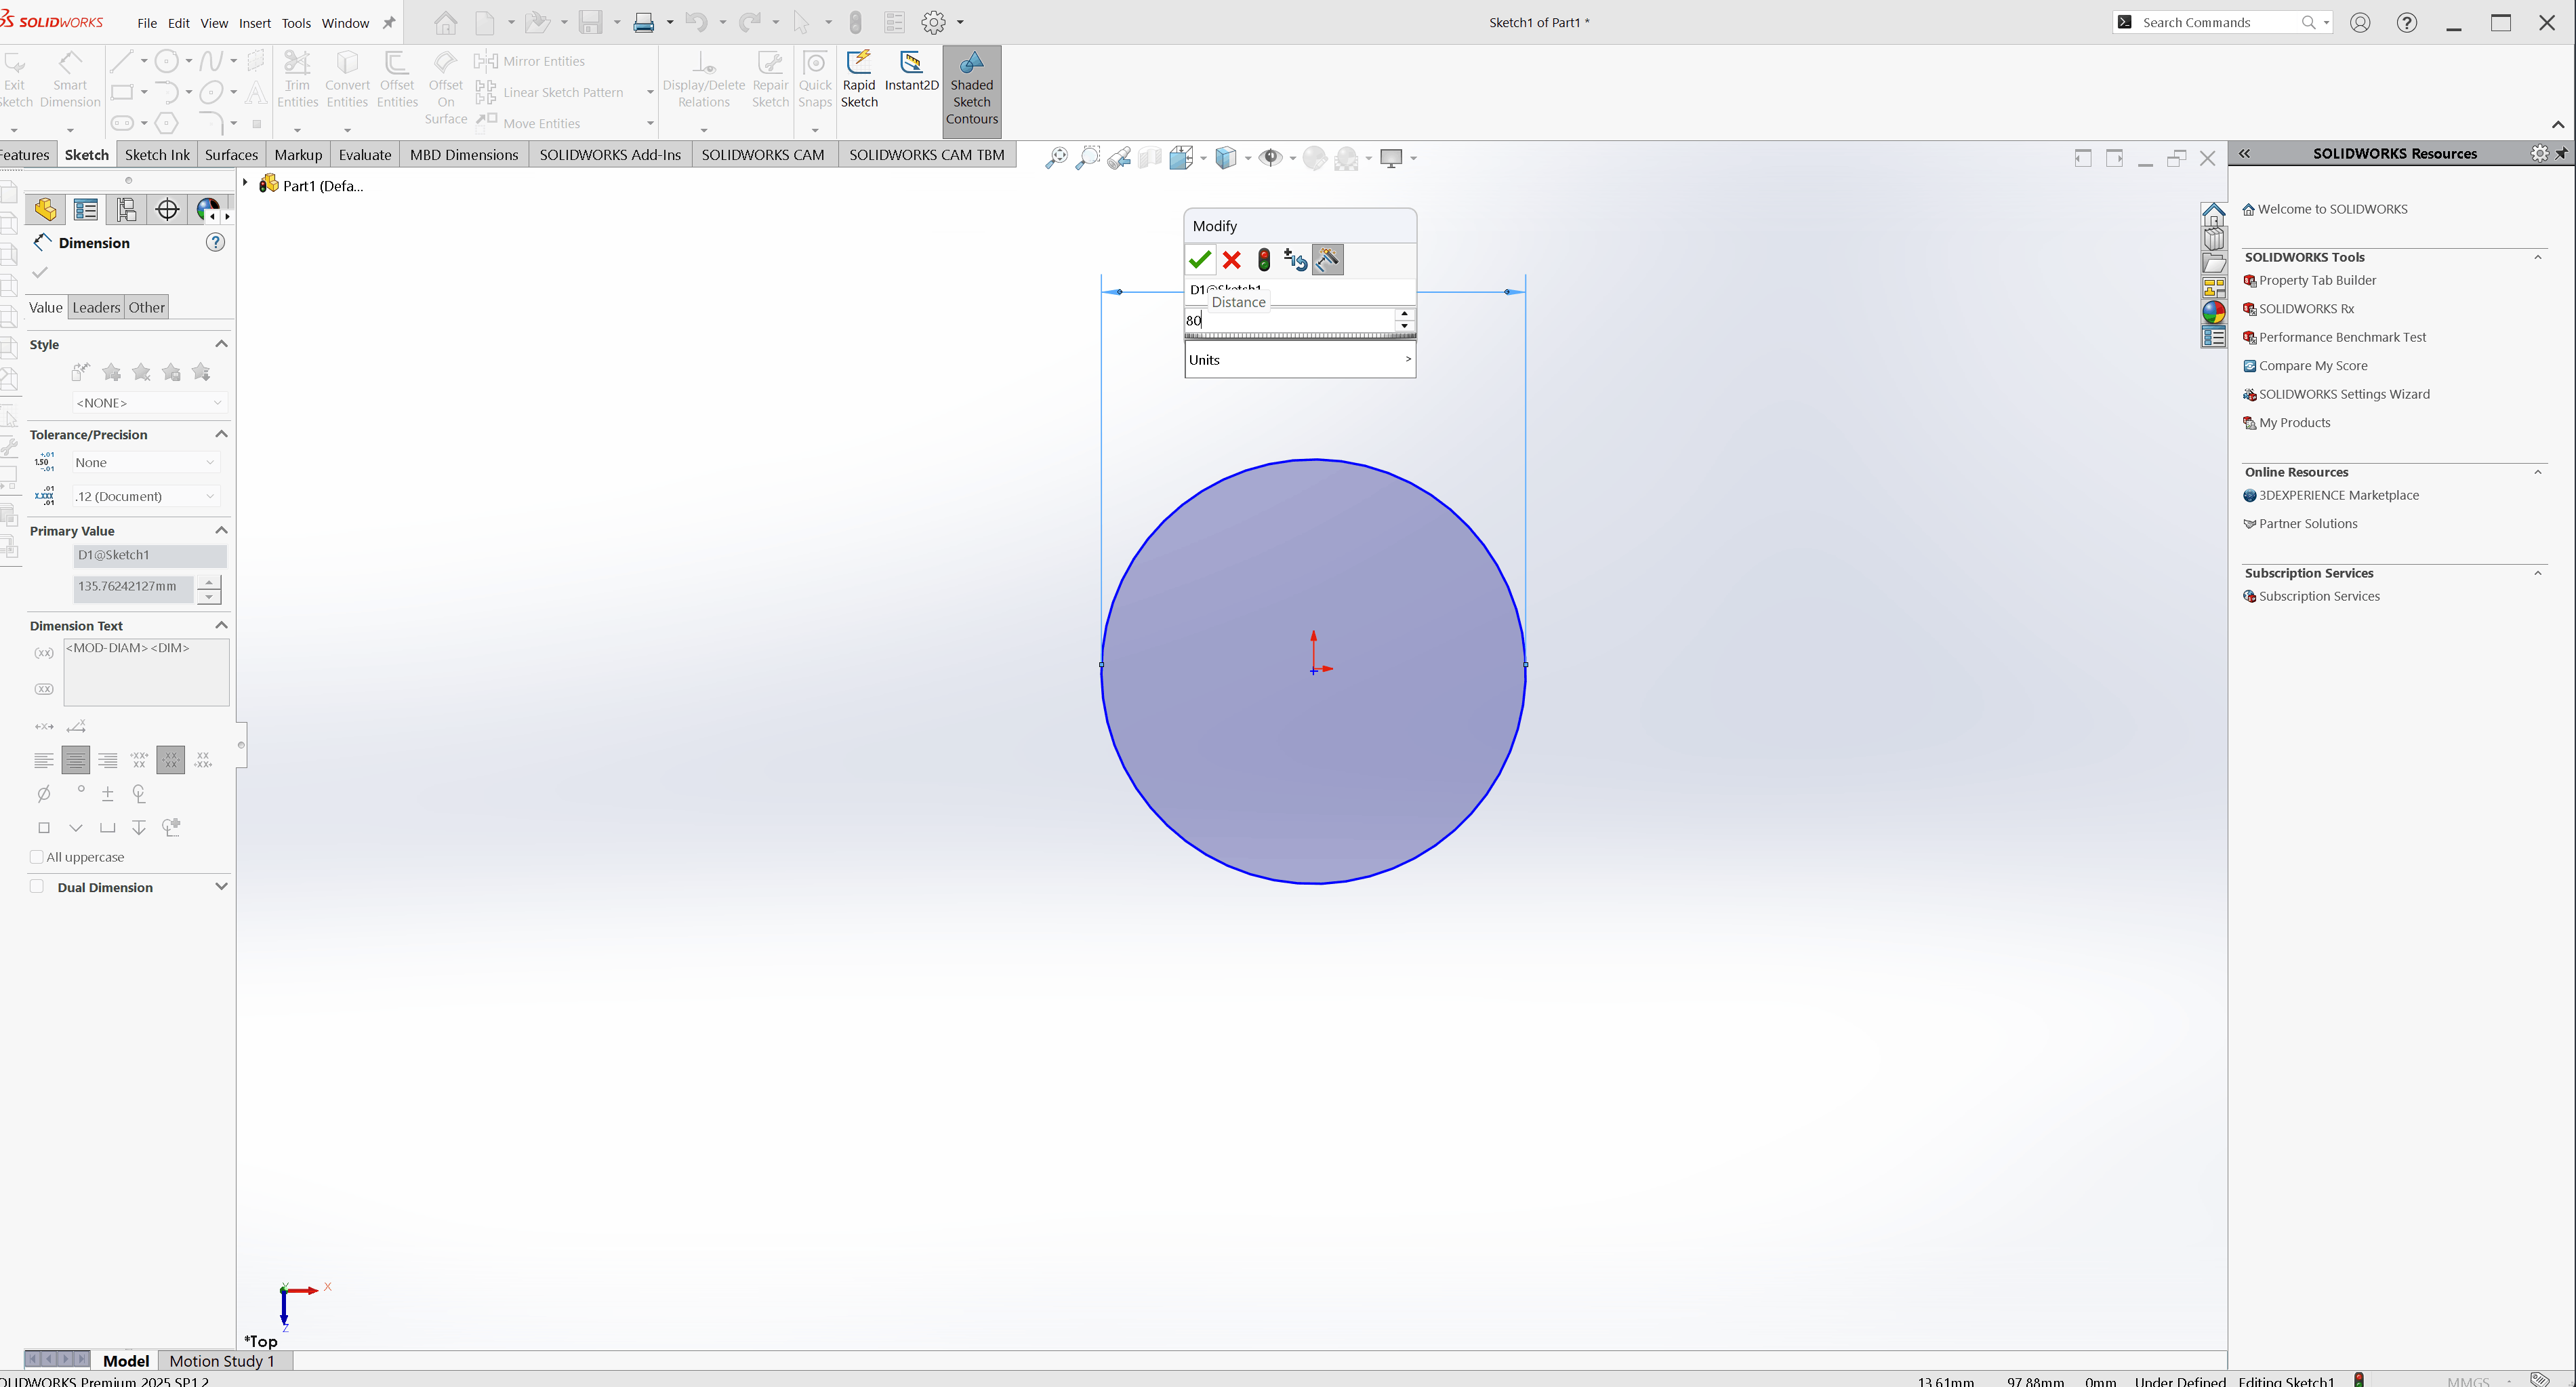Open the Style <NONE> dropdown
The height and width of the screenshot is (1387, 2576).
149,403
